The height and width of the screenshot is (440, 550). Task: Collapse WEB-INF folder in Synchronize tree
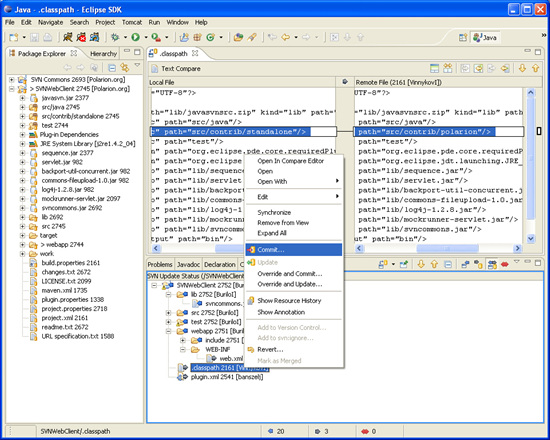pyautogui.click(x=183, y=349)
